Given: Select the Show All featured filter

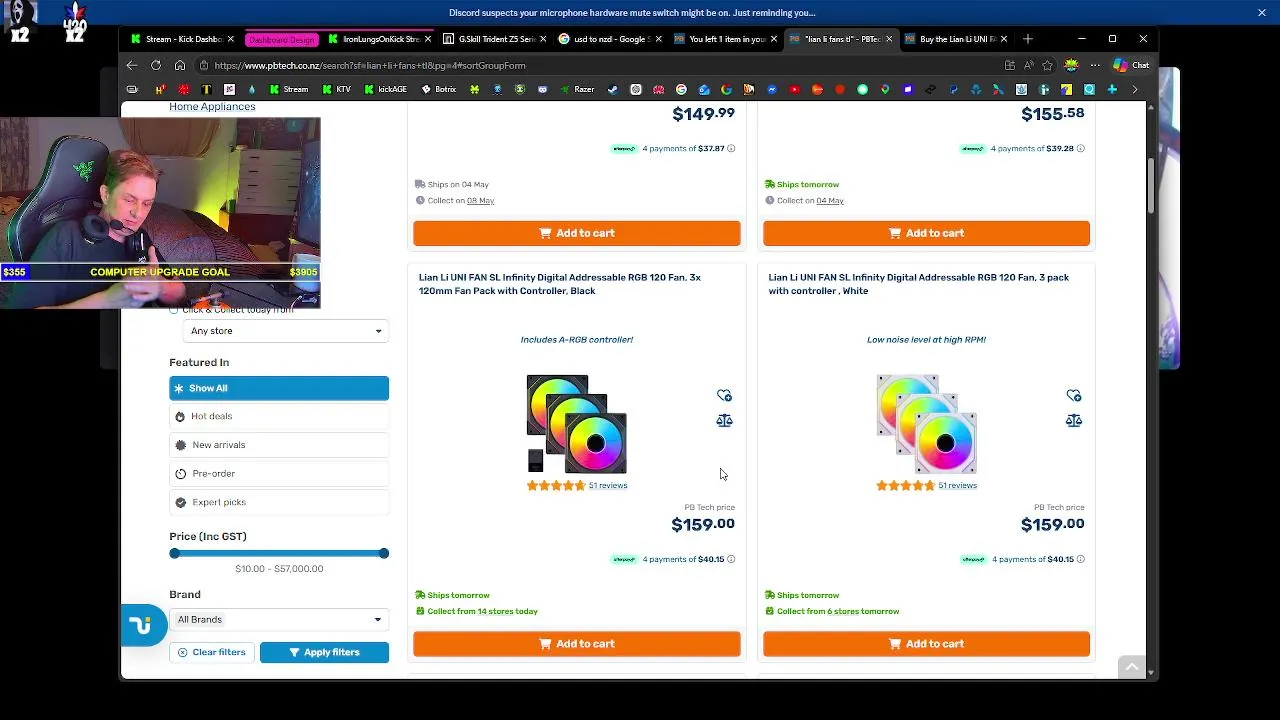Looking at the screenshot, I should (279, 388).
